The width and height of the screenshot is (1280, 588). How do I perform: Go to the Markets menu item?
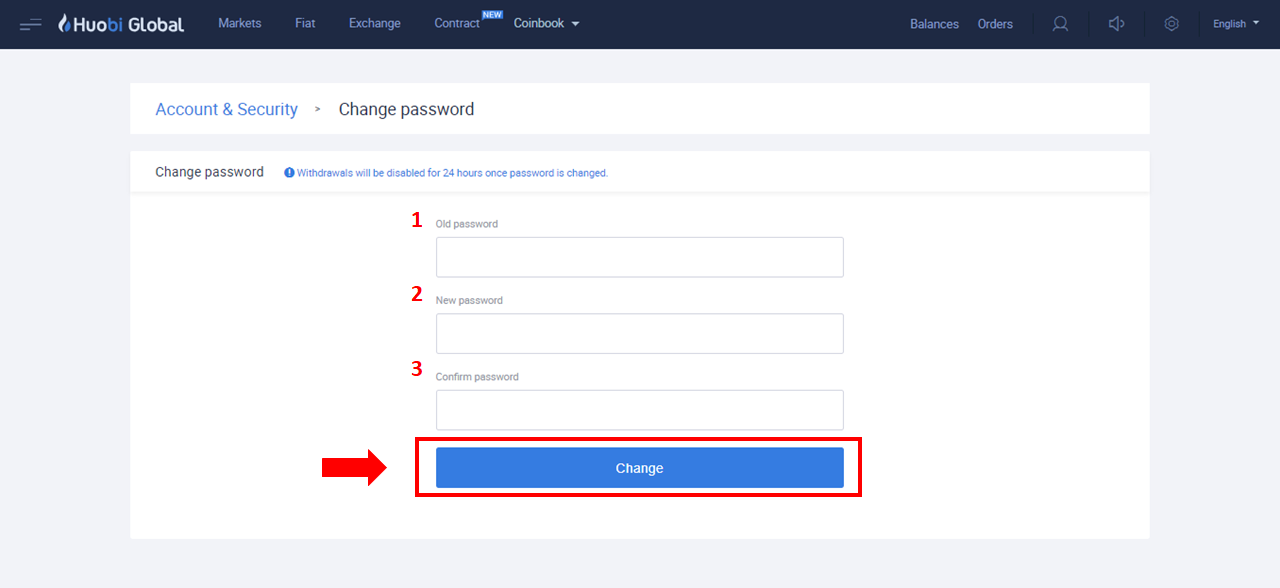(x=240, y=23)
